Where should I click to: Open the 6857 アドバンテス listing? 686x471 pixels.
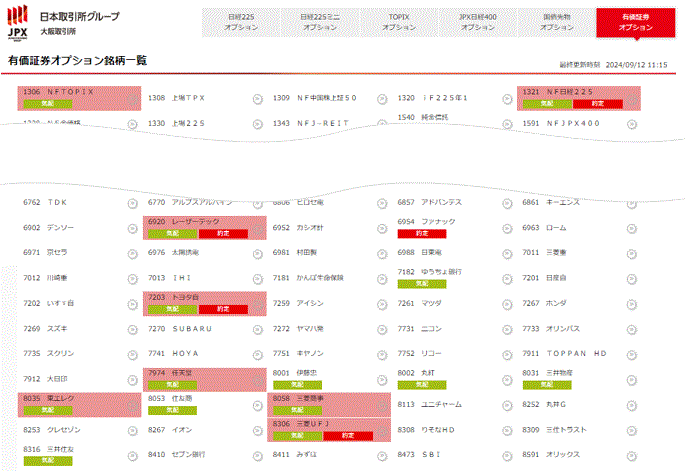pos(430,202)
